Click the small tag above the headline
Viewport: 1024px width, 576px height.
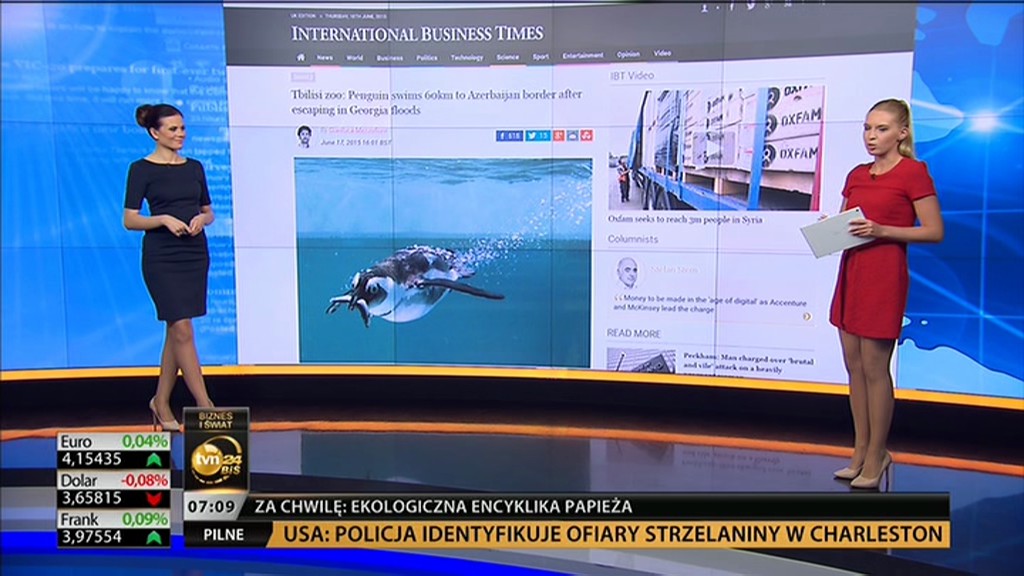pyautogui.click(x=302, y=78)
